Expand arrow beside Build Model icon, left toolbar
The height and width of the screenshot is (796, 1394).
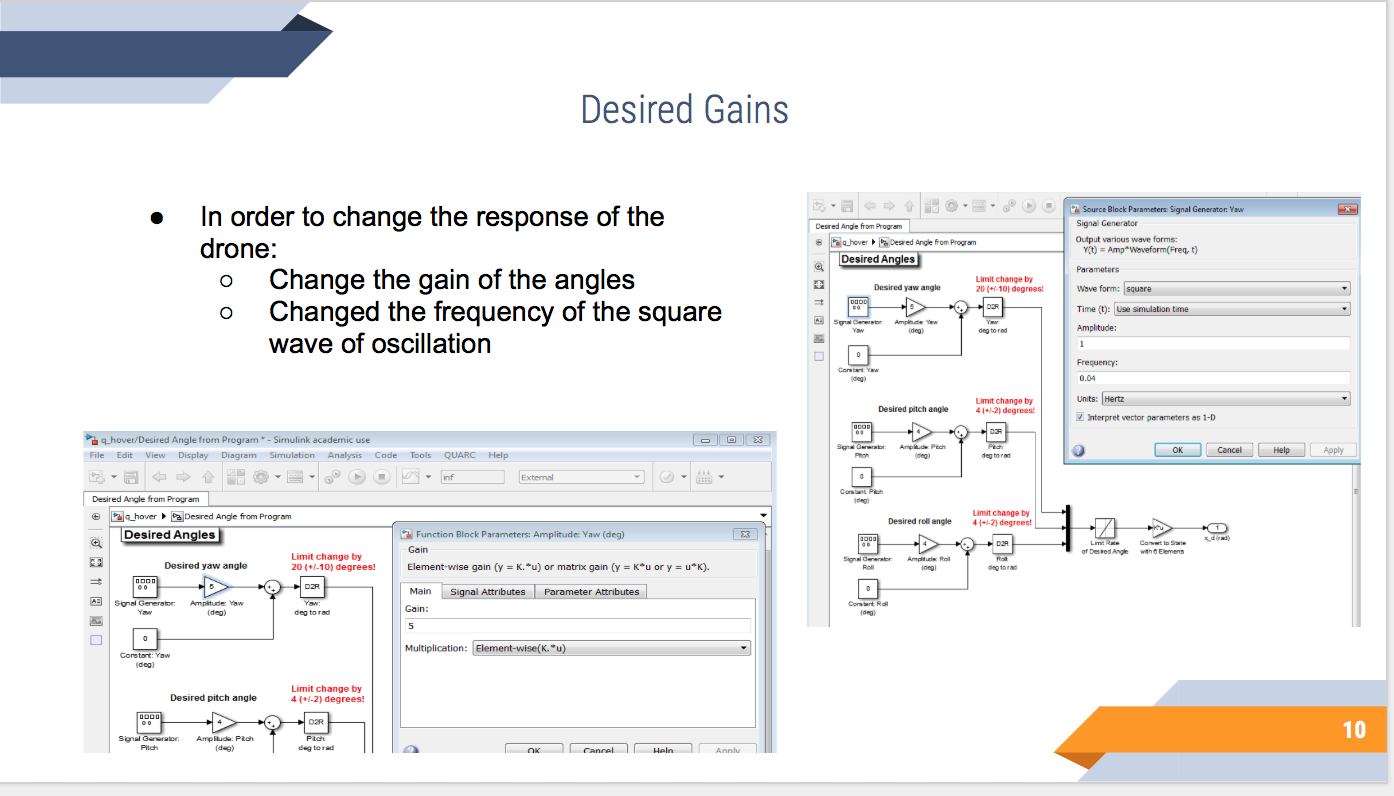coord(721,476)
